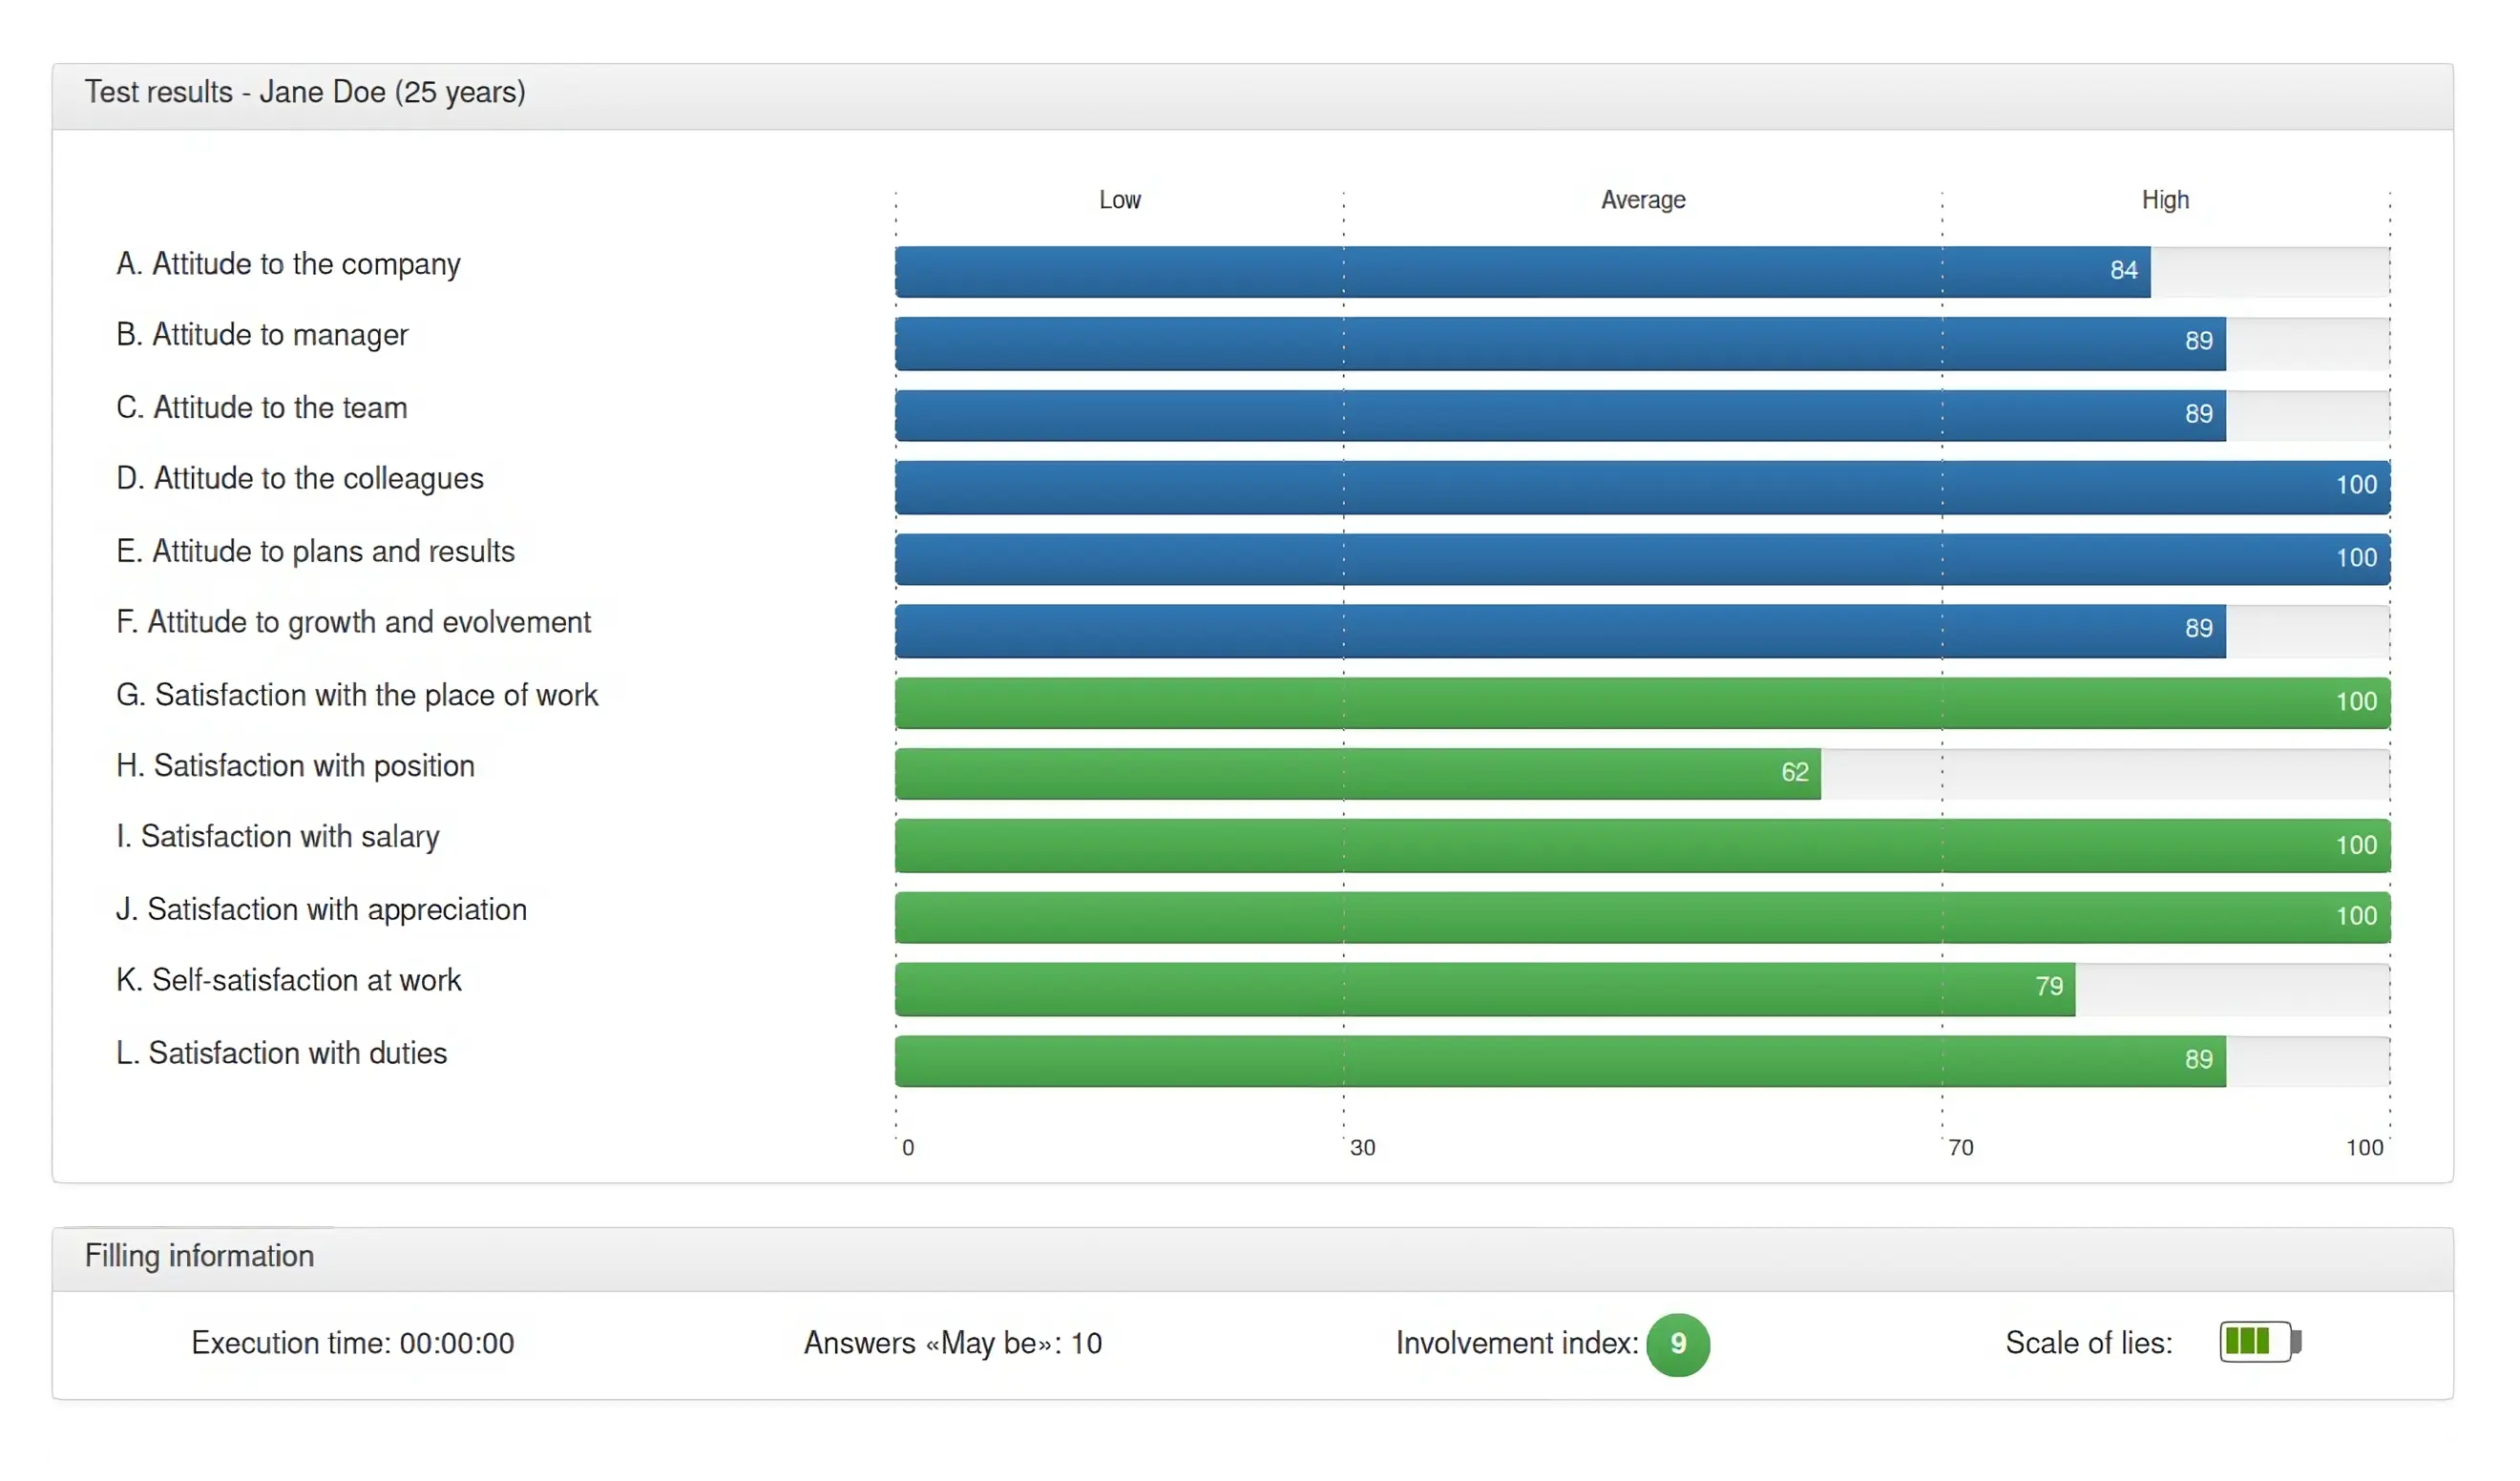Click the 'L. Satisfaction with duties' label
Screen dimensions: 2520x1481
(x=281, y=1053)
